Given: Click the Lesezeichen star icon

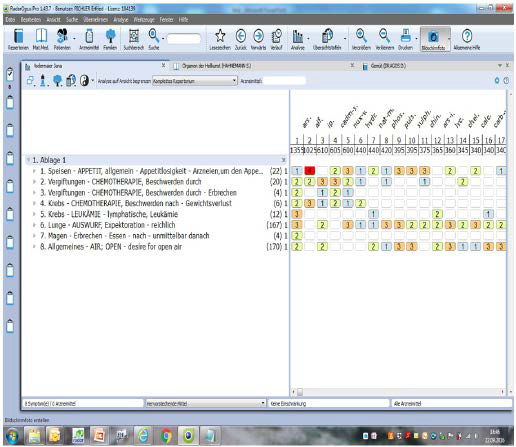Looking at the screenshot, I should [x=220, y=36].
